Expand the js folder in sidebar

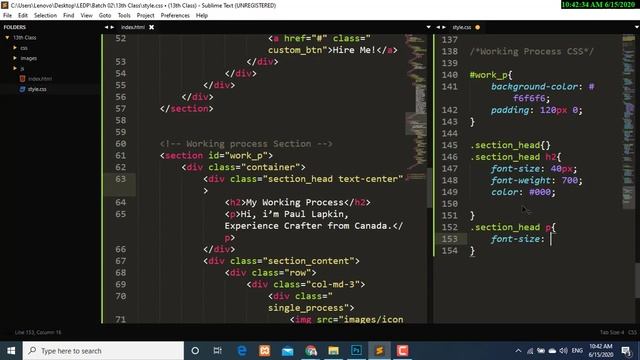pos(15,68)
